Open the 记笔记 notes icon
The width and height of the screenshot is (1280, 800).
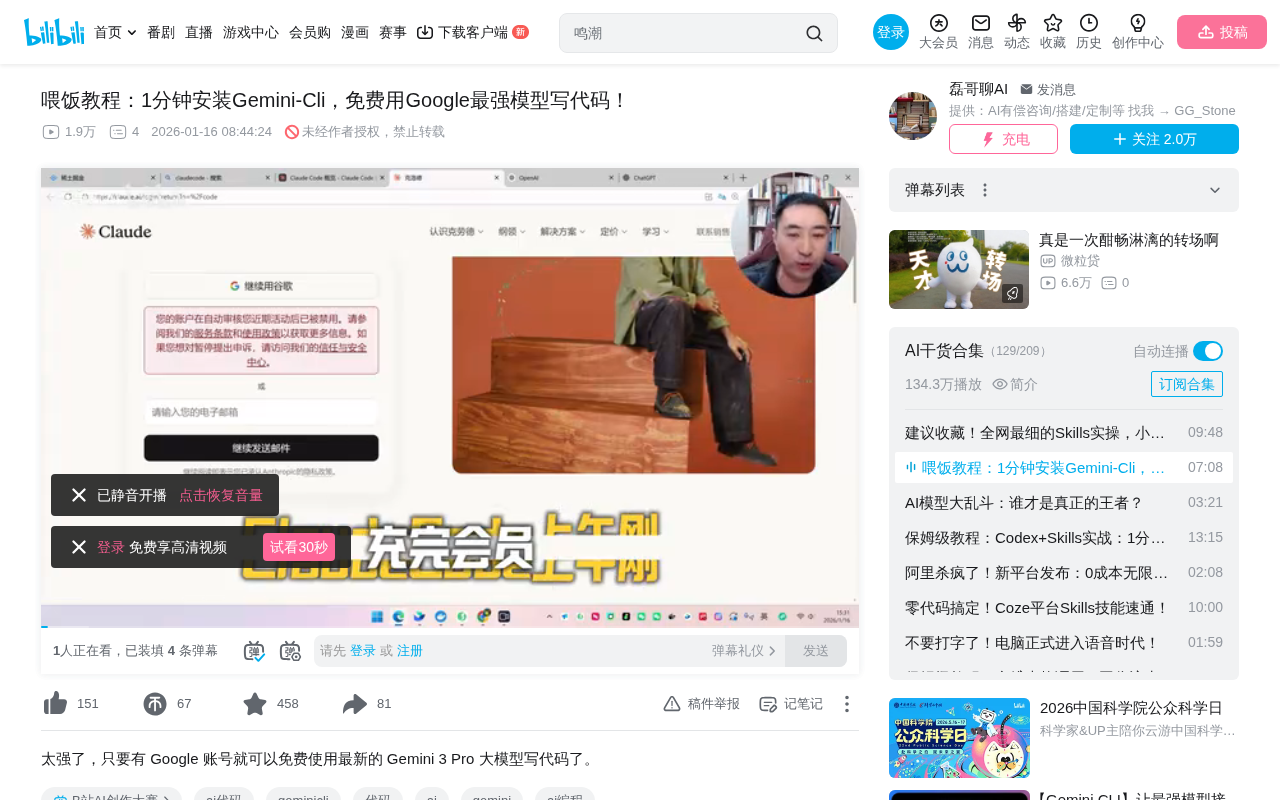pyautogui.click(x=768, y=704)
